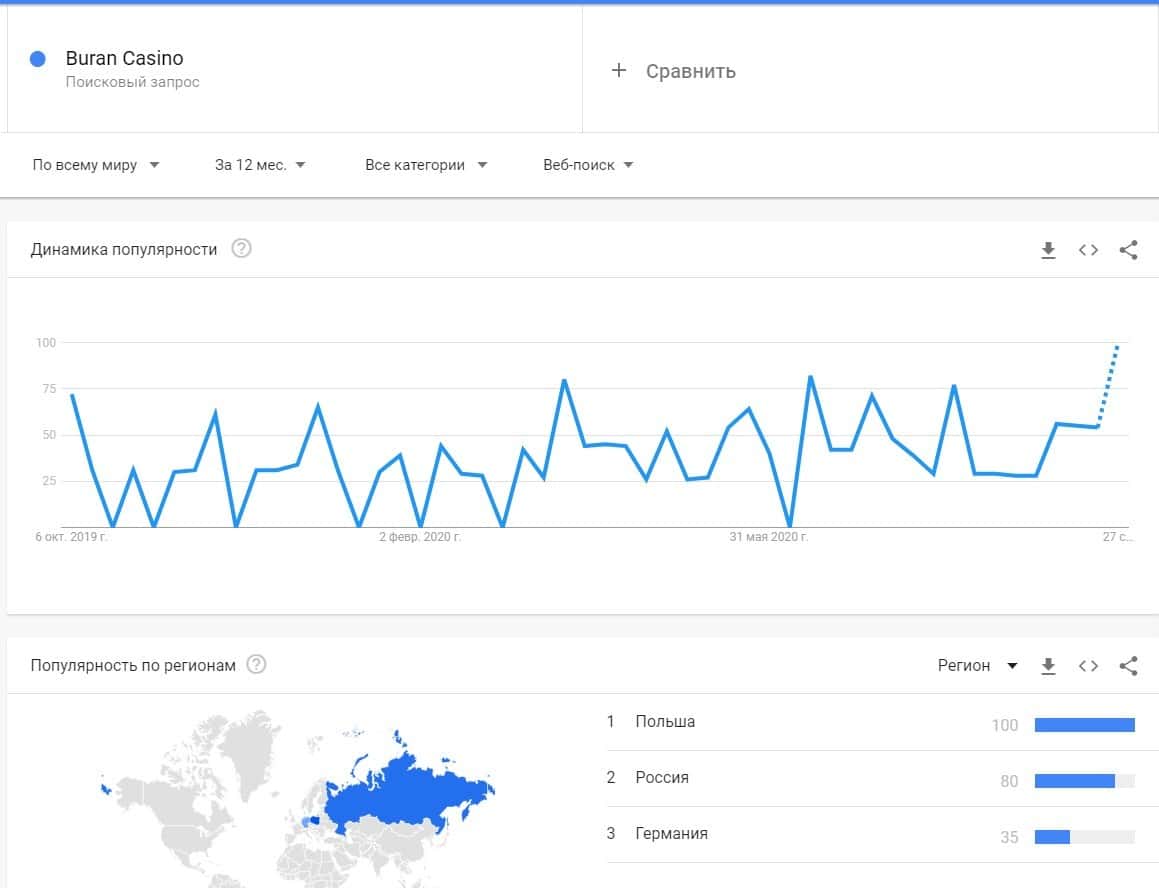Open the По всему миру location dropdown
The height and width of the screenshot is (888, 1159).
pos(96,165)
